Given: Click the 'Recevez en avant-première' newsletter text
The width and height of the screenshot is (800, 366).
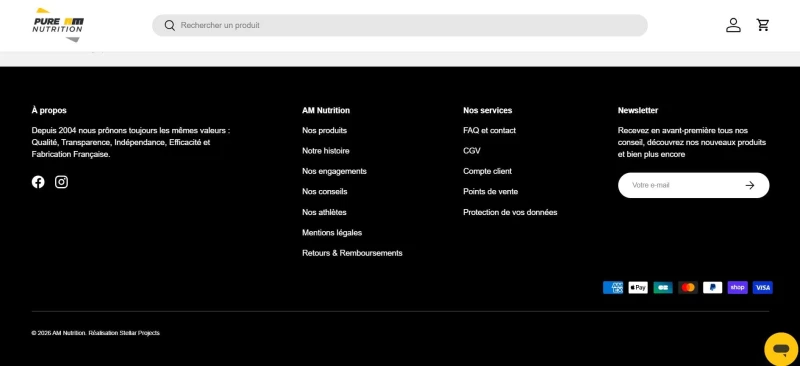Looking at the screenshot, I should (x=692, y=142).
